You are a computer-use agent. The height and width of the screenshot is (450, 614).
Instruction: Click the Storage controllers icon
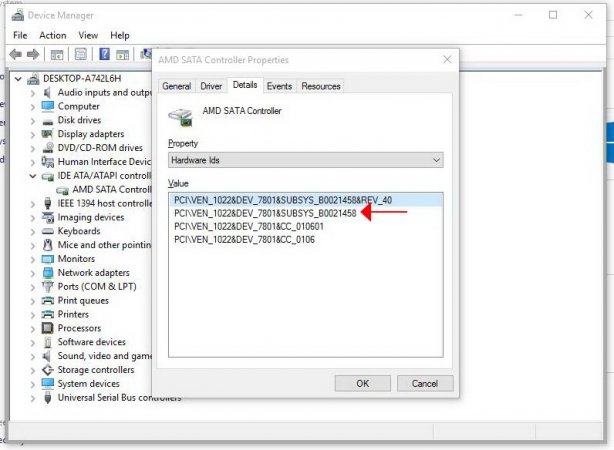pyautogui.click(x=48, y=370)
